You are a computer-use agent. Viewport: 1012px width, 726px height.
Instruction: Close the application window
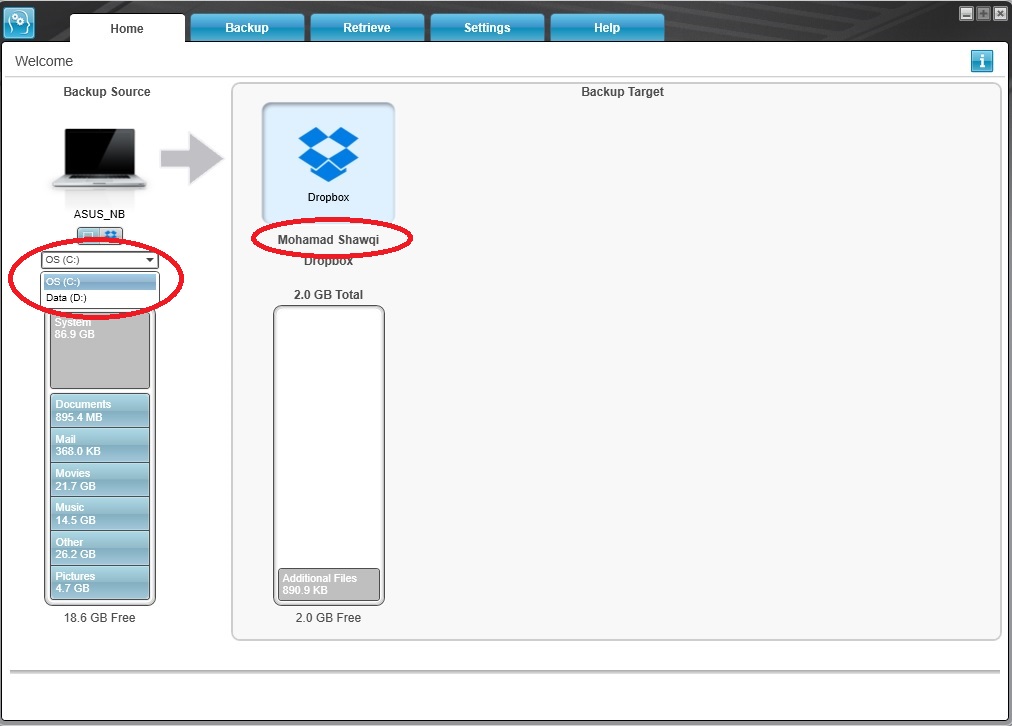(1000, 14)
